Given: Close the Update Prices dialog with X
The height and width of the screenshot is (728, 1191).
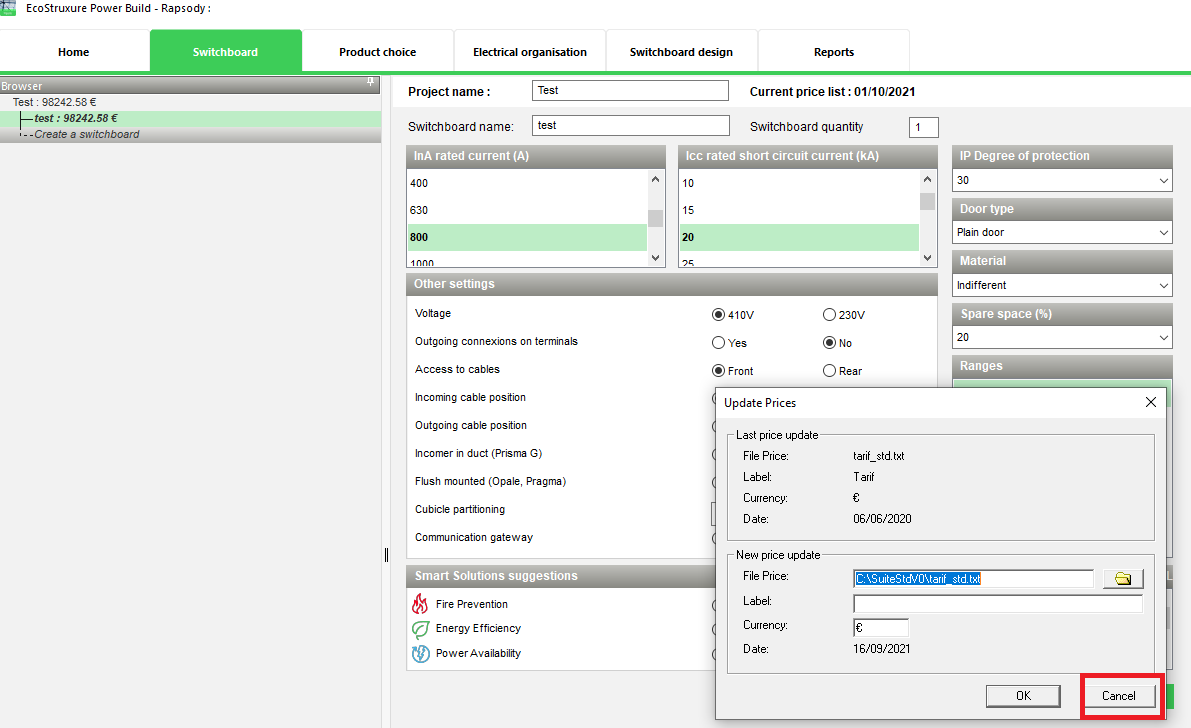Looking at the screenshot, I should (1151, 402).
